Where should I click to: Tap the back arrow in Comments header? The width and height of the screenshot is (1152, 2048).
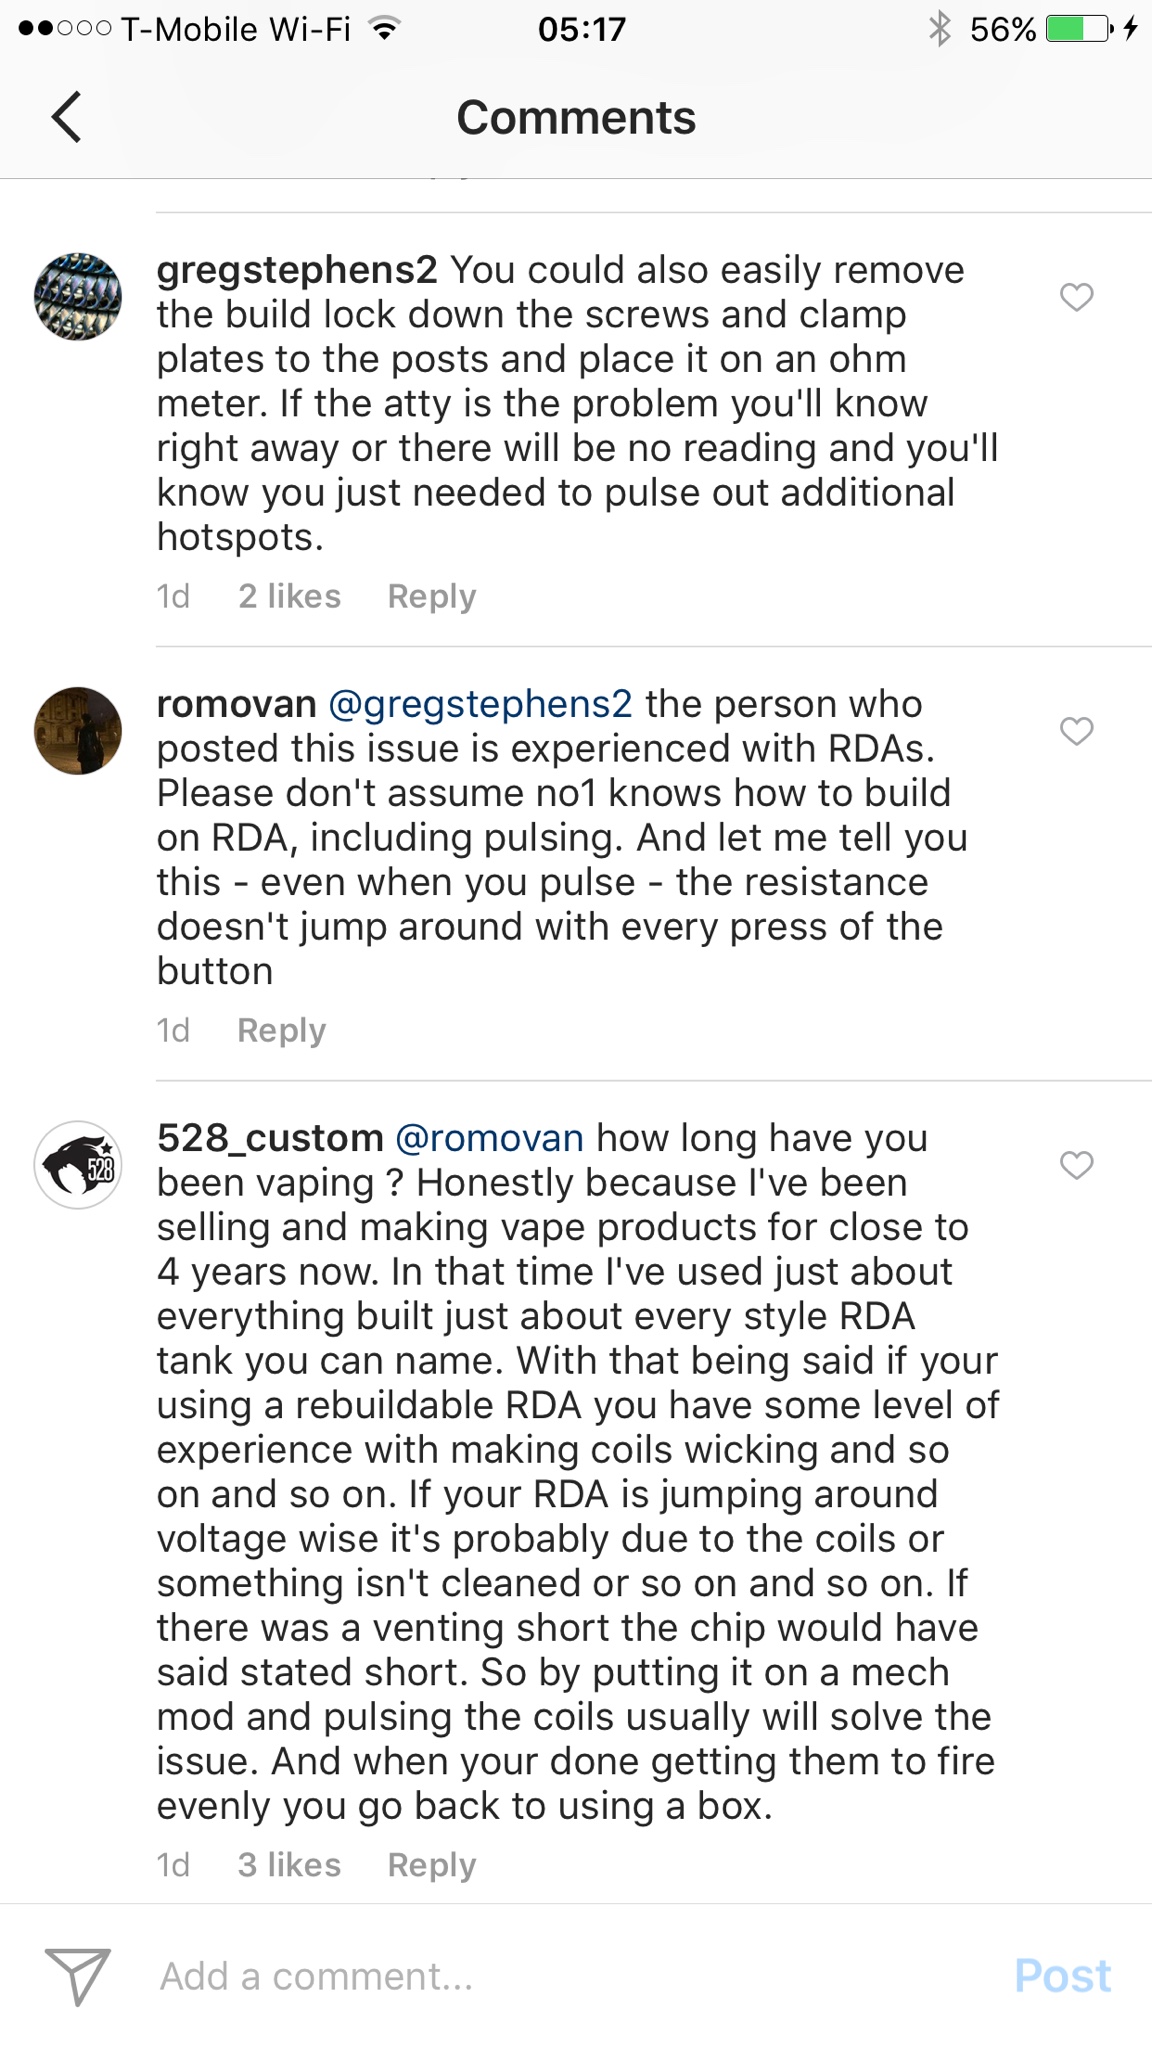point(66,117)
